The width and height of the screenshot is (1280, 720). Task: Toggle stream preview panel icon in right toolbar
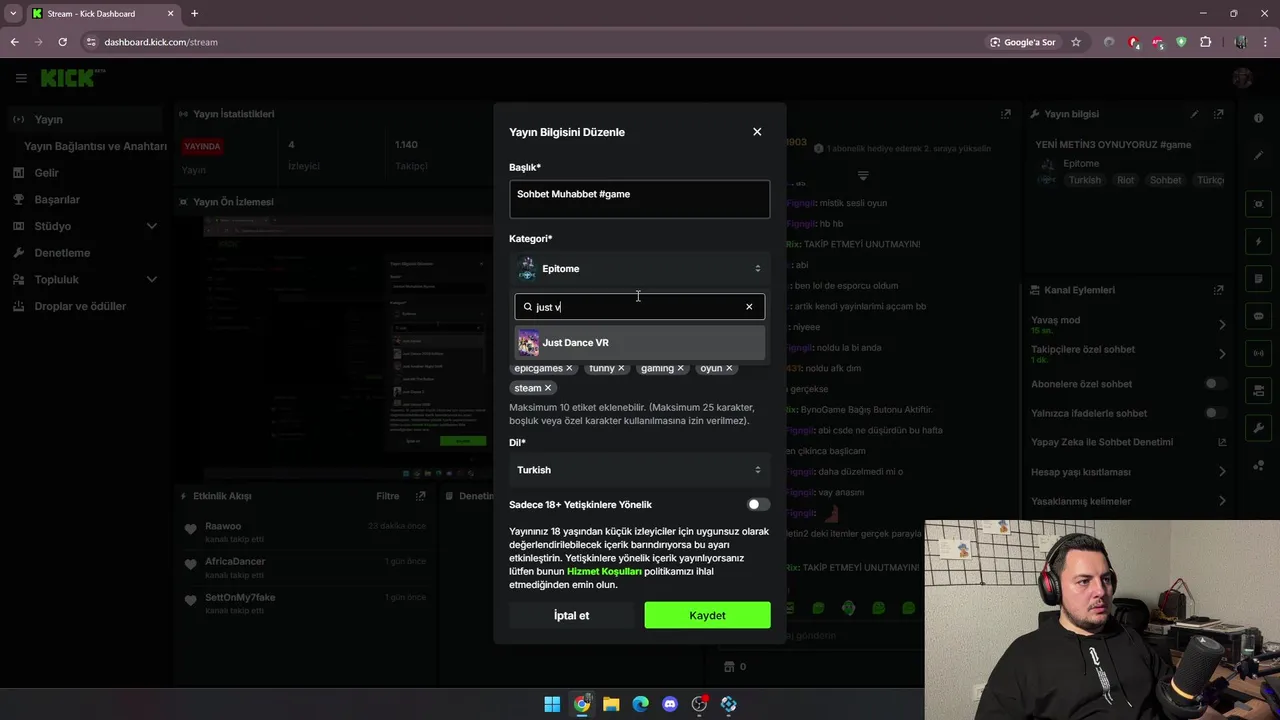[x=1258, y=204]
